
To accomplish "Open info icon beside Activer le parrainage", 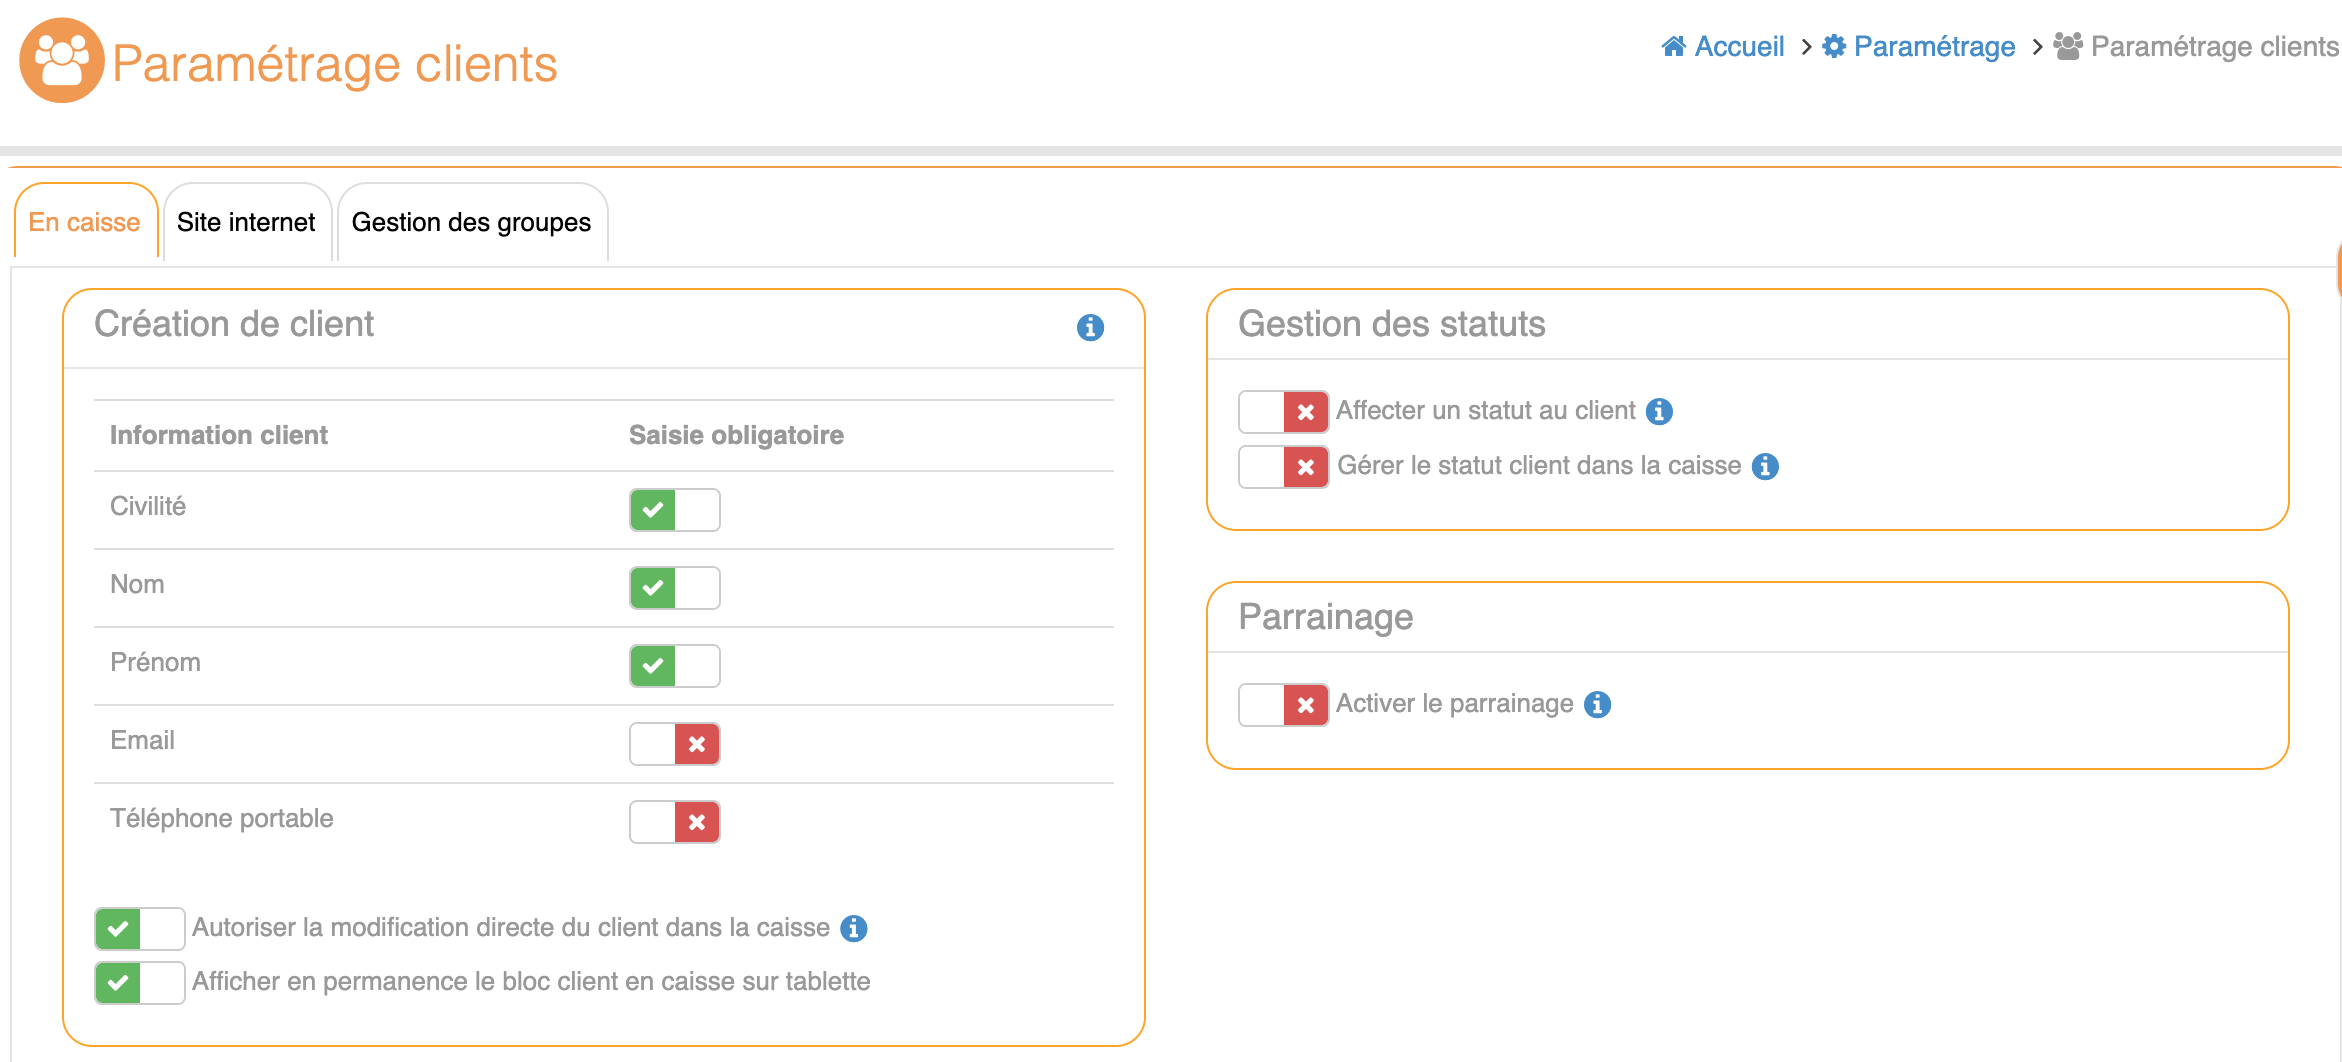I will pyautogui.click(x=1598, y=704).
